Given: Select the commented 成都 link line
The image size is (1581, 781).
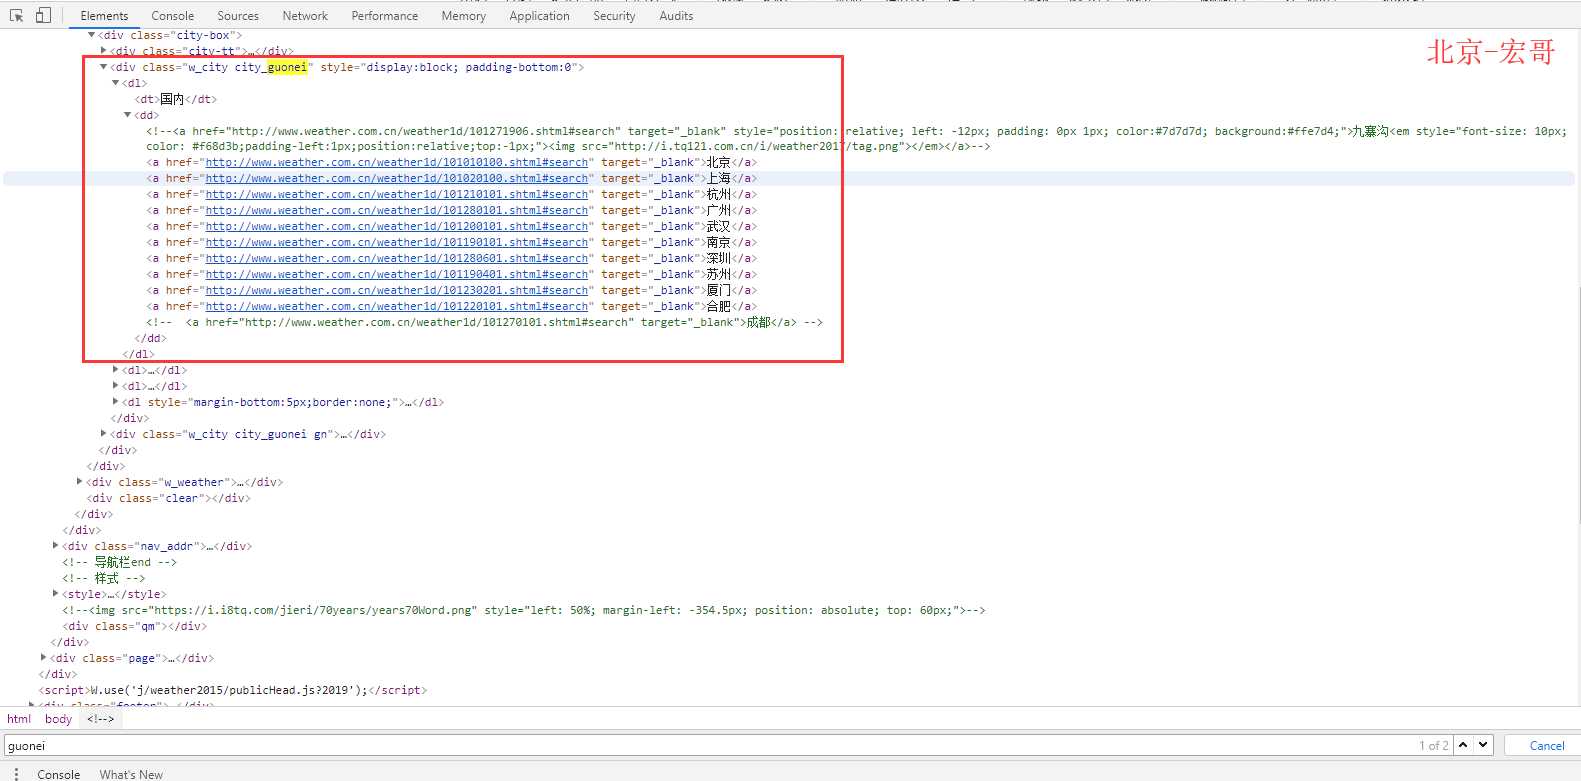Looking at the screenshot, I should (484, 323).
